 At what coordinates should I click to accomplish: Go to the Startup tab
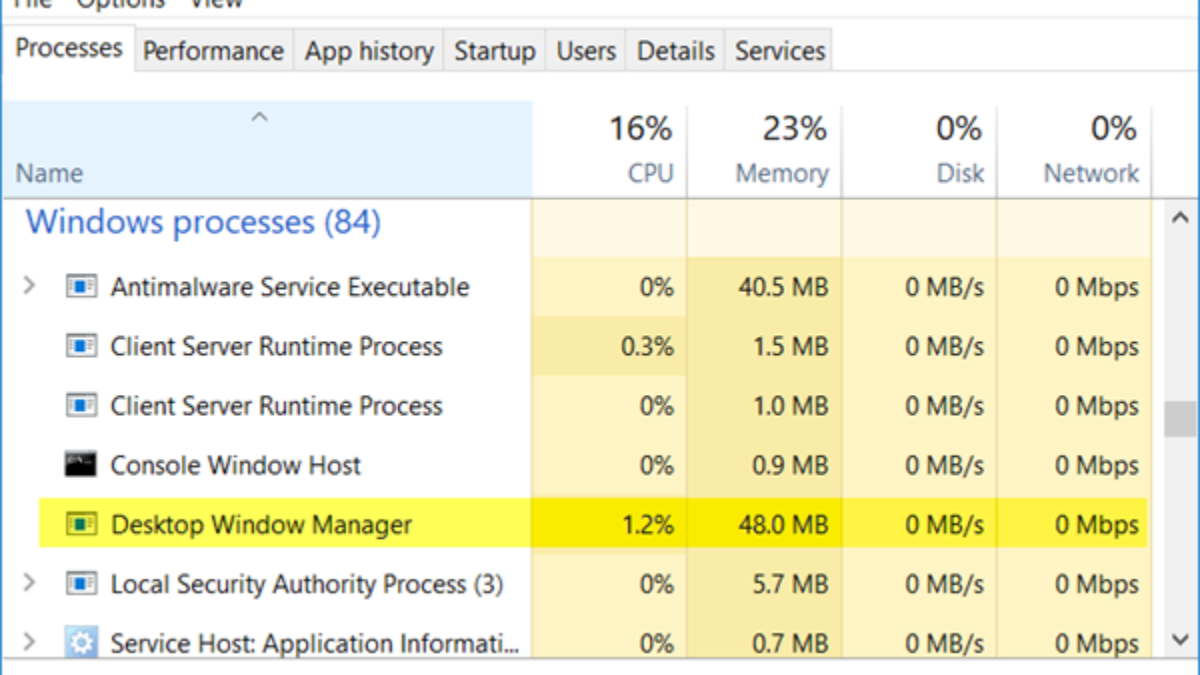tap(494, 51)
